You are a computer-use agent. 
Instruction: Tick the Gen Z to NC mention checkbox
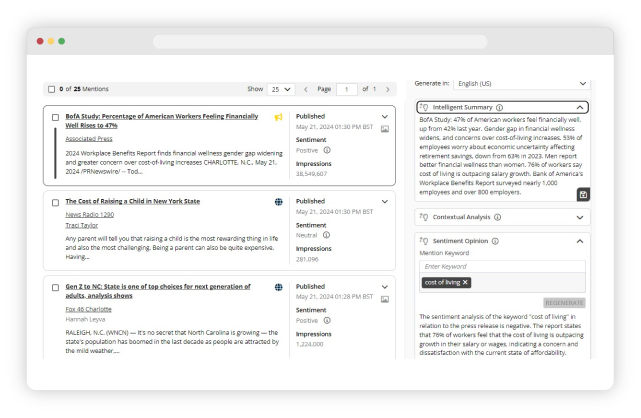coord(56,286)
